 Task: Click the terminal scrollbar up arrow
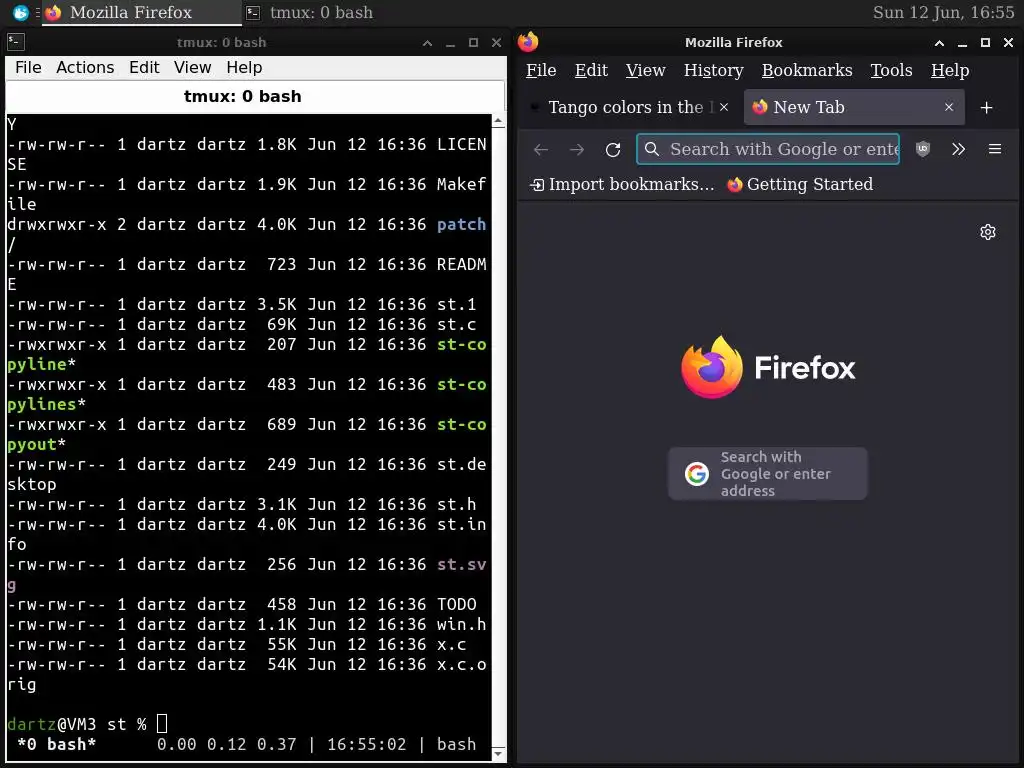498,121
